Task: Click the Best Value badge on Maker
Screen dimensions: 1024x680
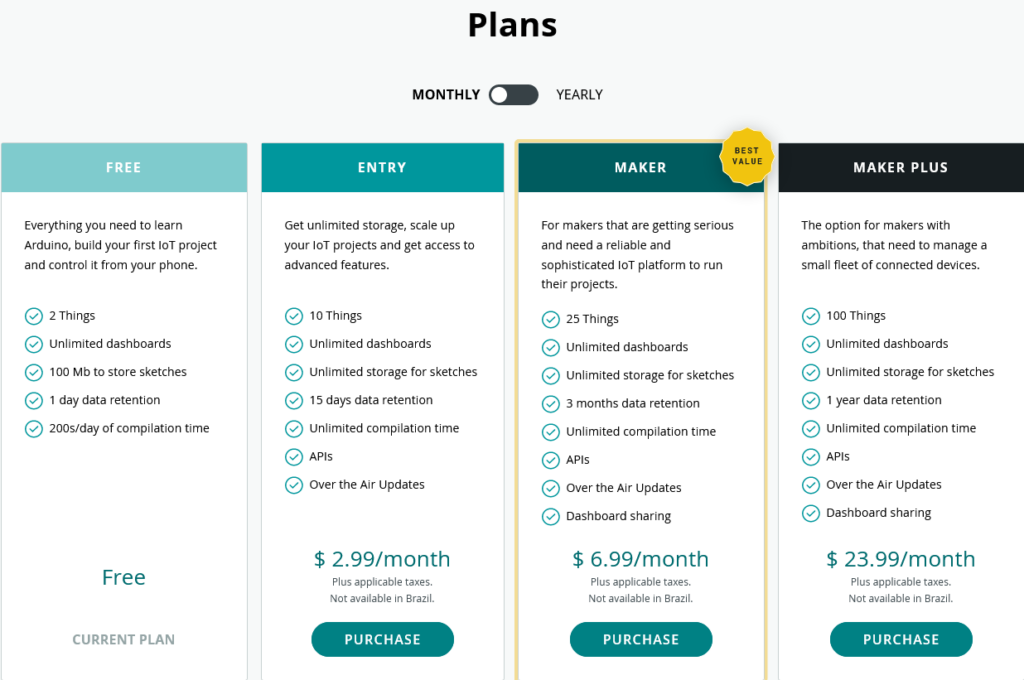Action: coord(746,156)
